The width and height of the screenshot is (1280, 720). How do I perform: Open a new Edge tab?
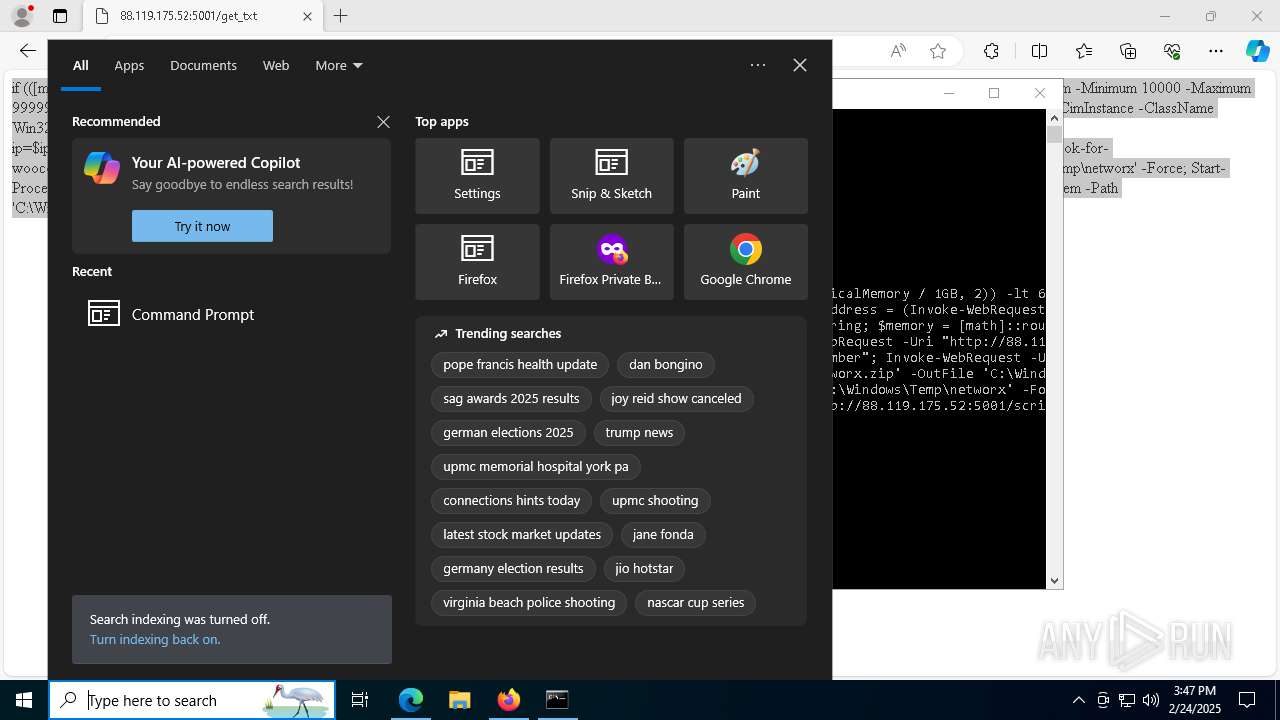(341, 16)
